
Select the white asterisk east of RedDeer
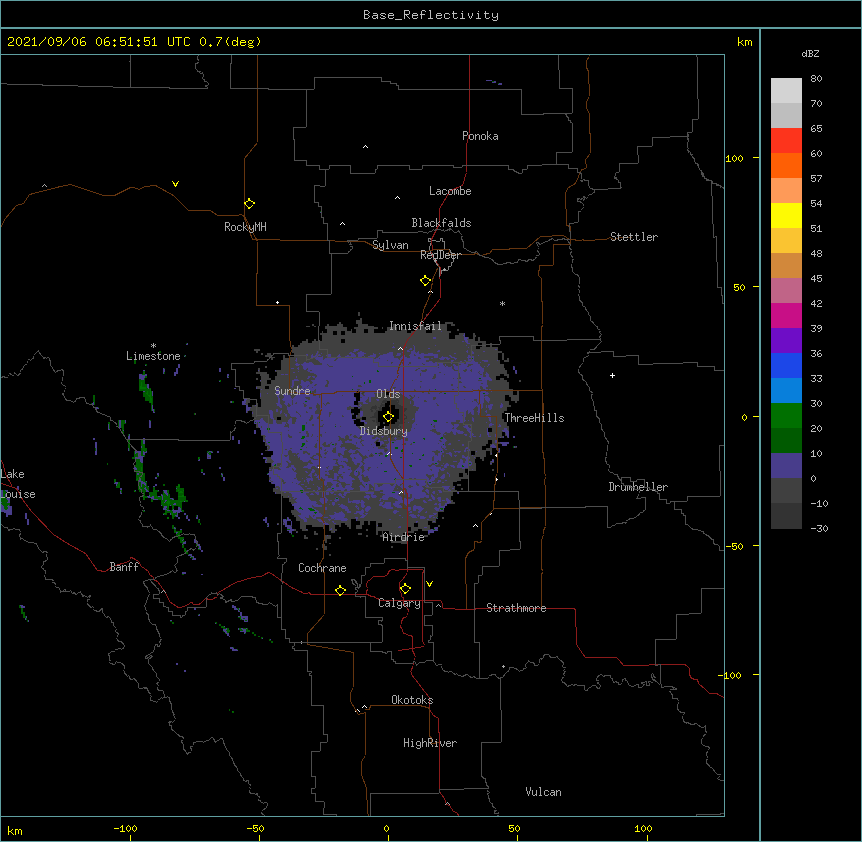502,303
